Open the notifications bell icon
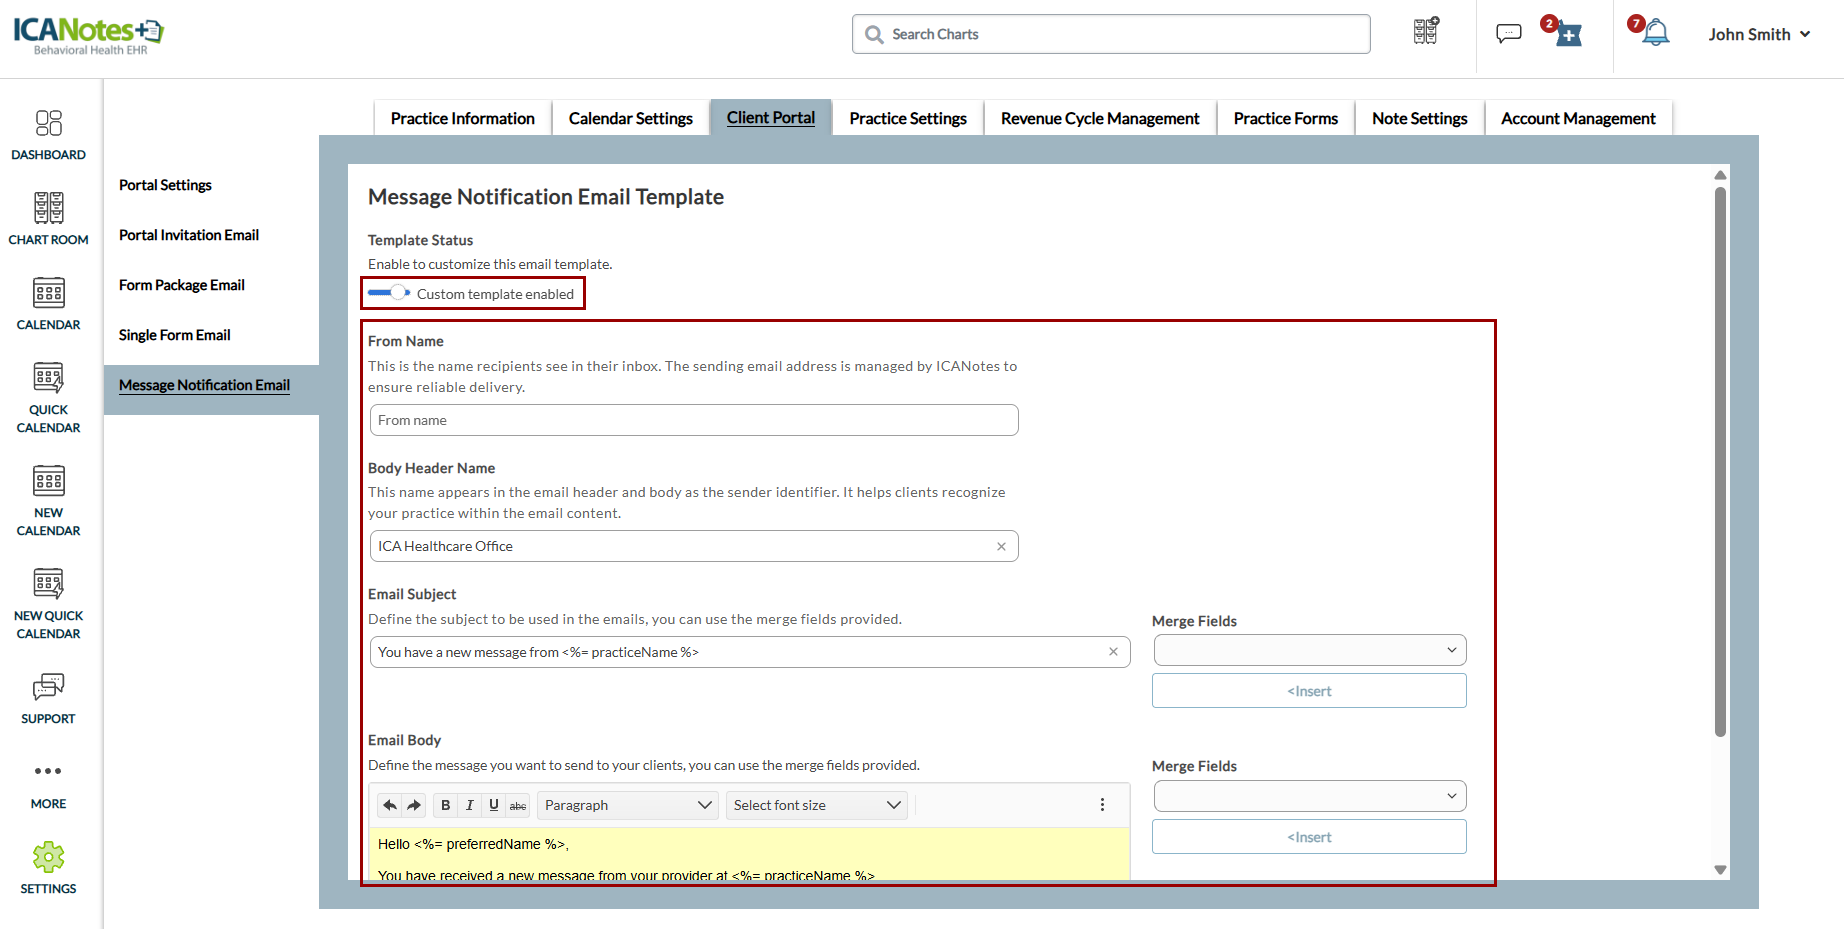The height and width of the screenshot is (929, 1844). [1656, 33]
